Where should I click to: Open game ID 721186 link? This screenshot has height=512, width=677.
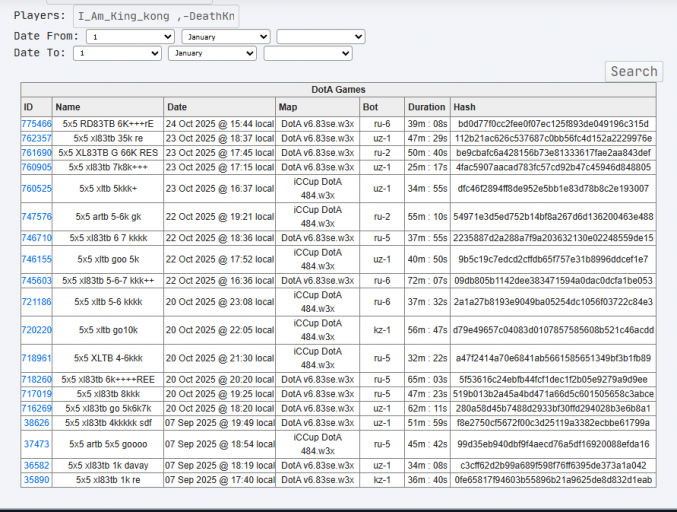click(x=36, y=302)
